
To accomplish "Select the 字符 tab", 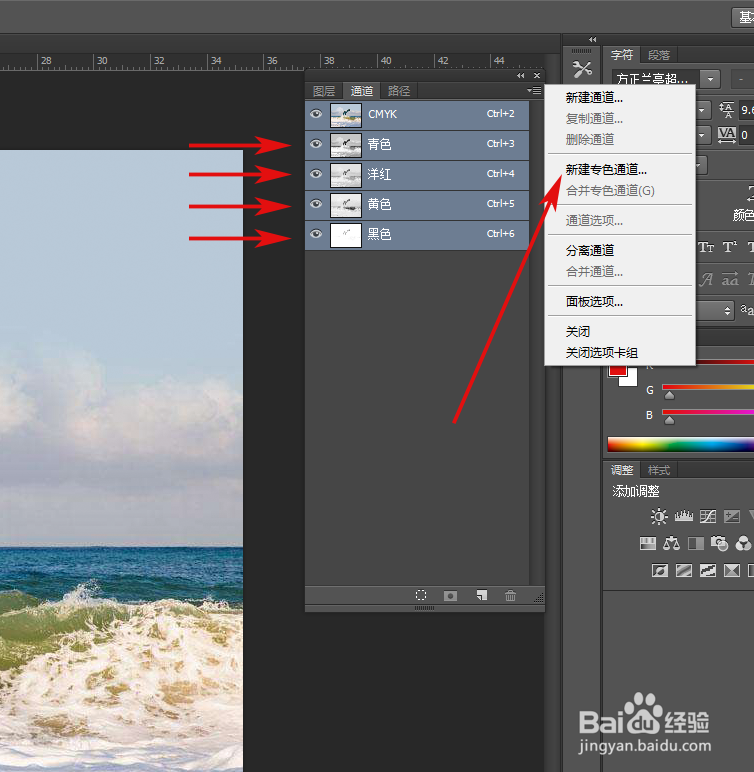I will 622,55.
